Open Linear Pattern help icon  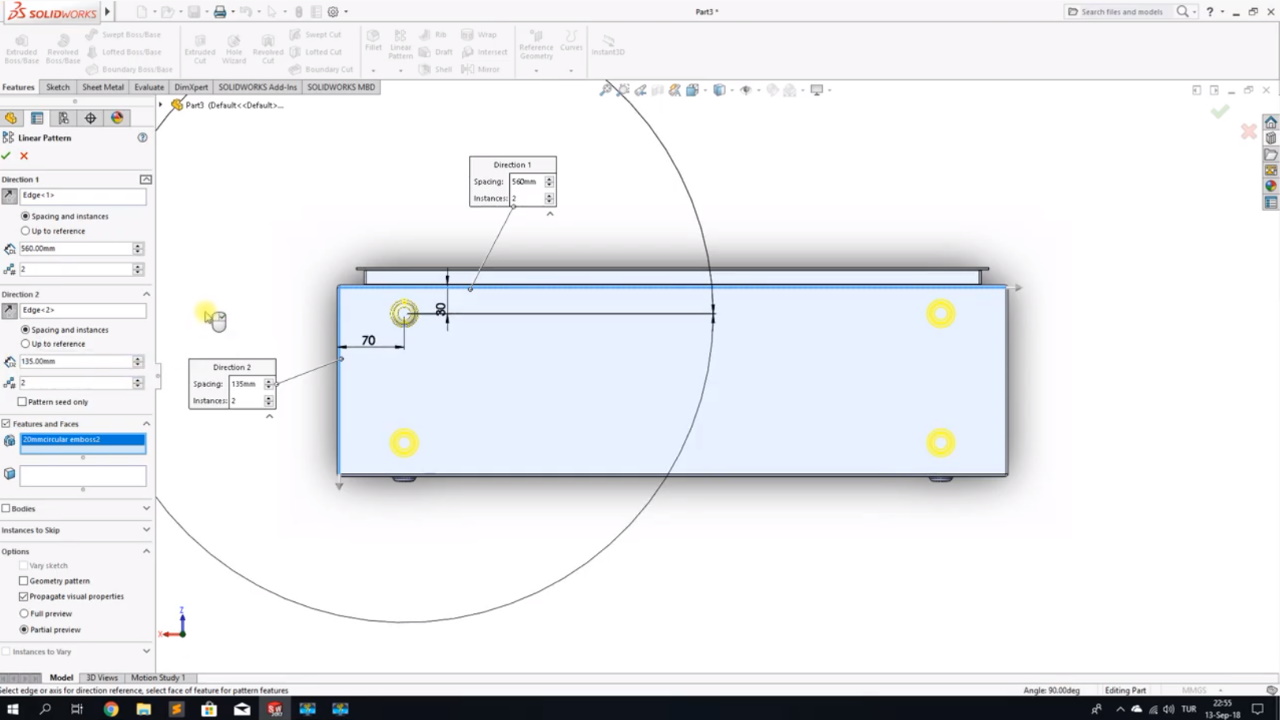click(x=142, y=138)
